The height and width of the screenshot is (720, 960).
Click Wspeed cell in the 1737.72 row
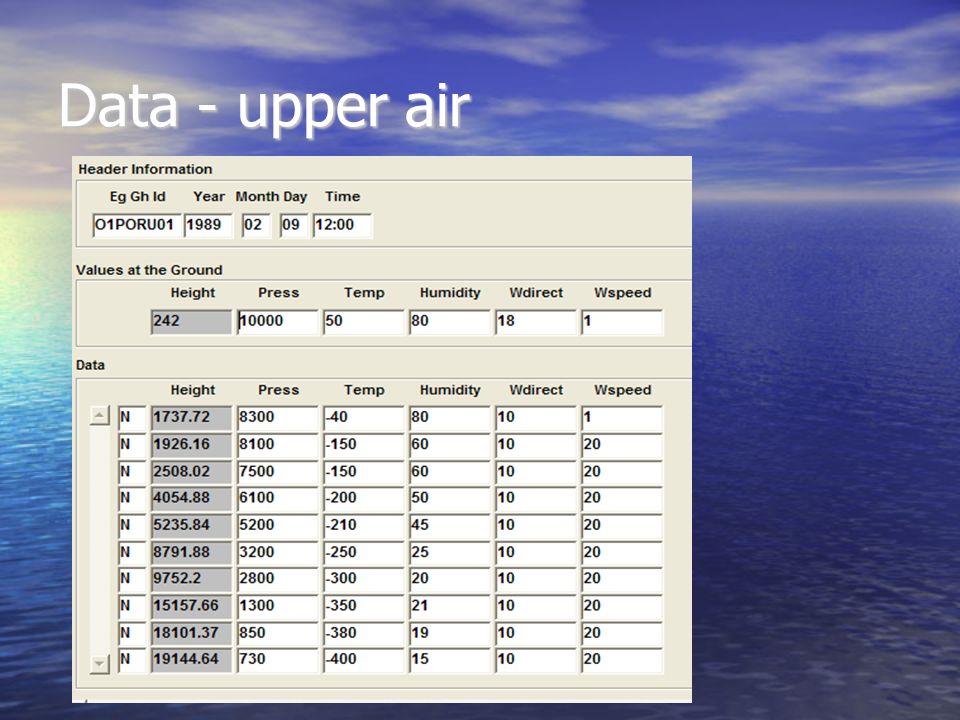pos(622,418)
